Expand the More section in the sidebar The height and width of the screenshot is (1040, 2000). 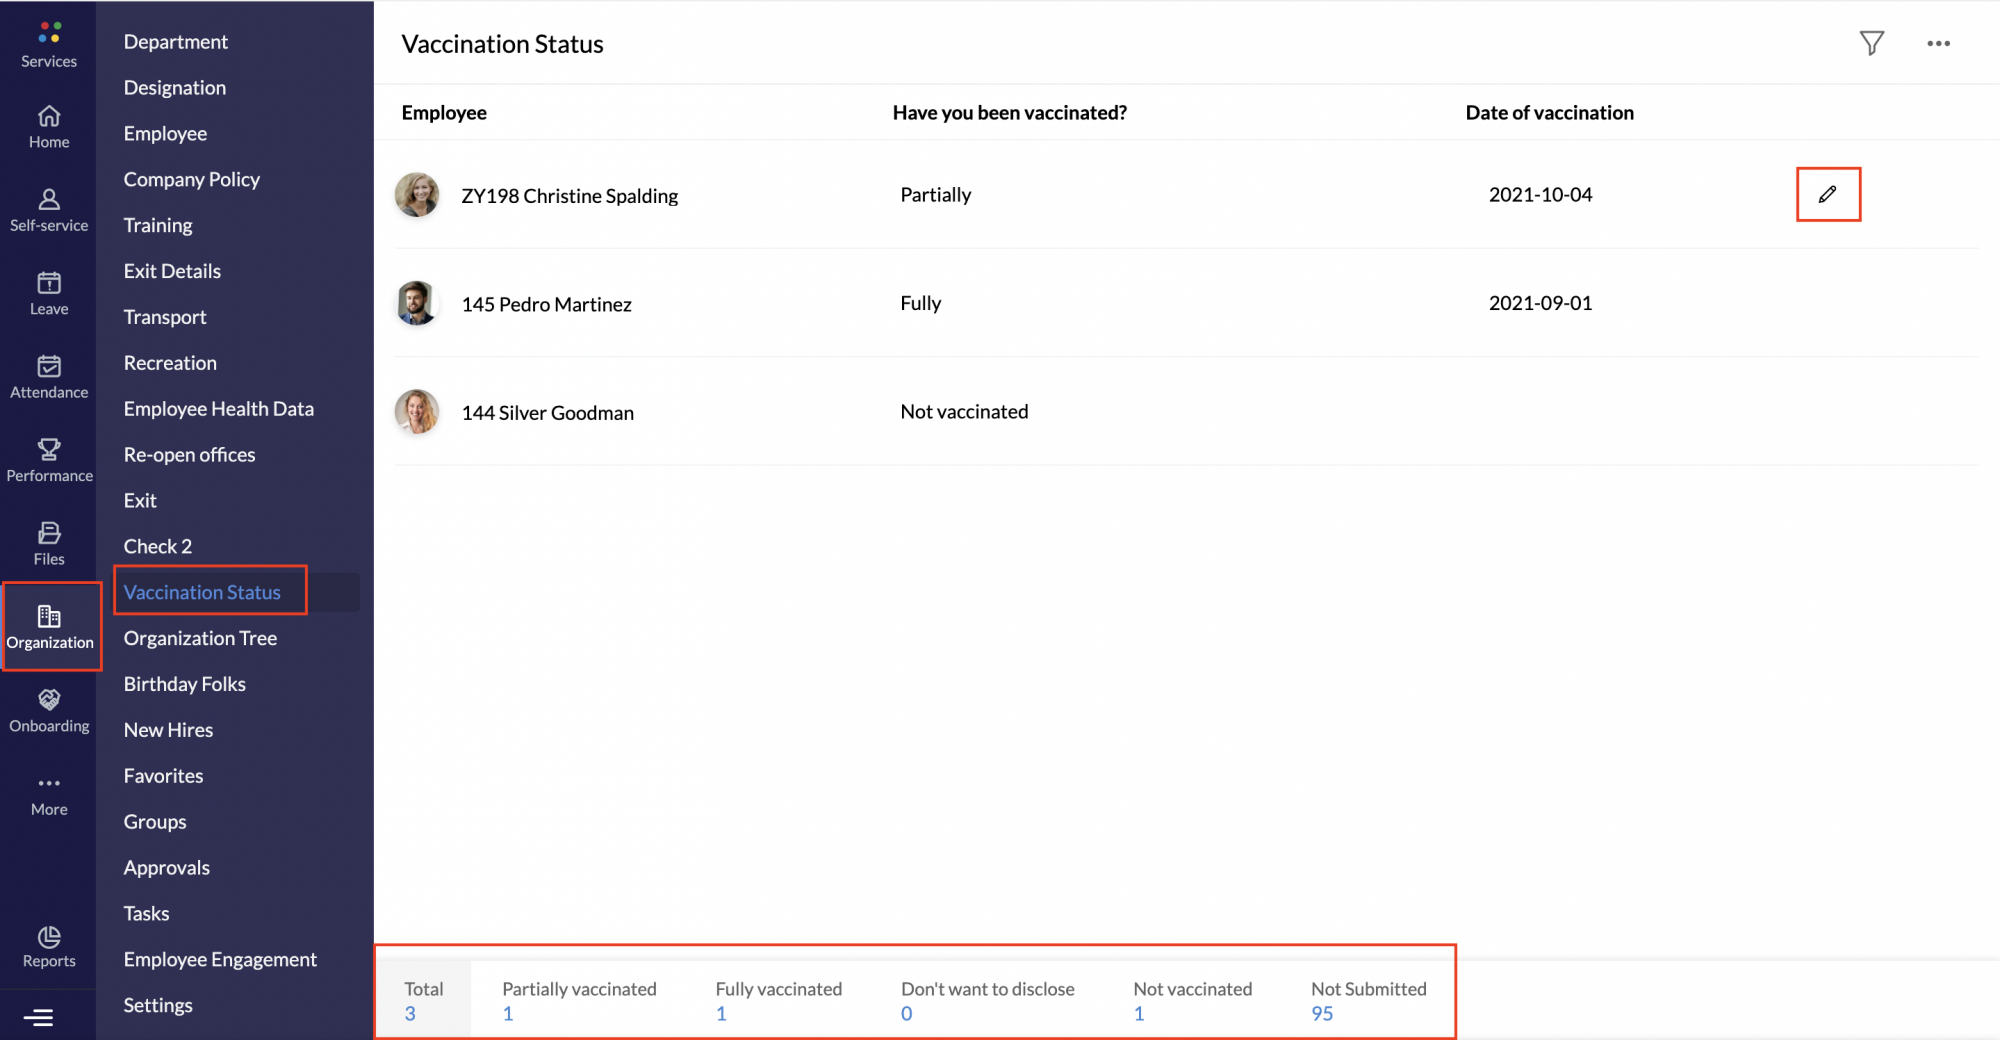point(48,793)
